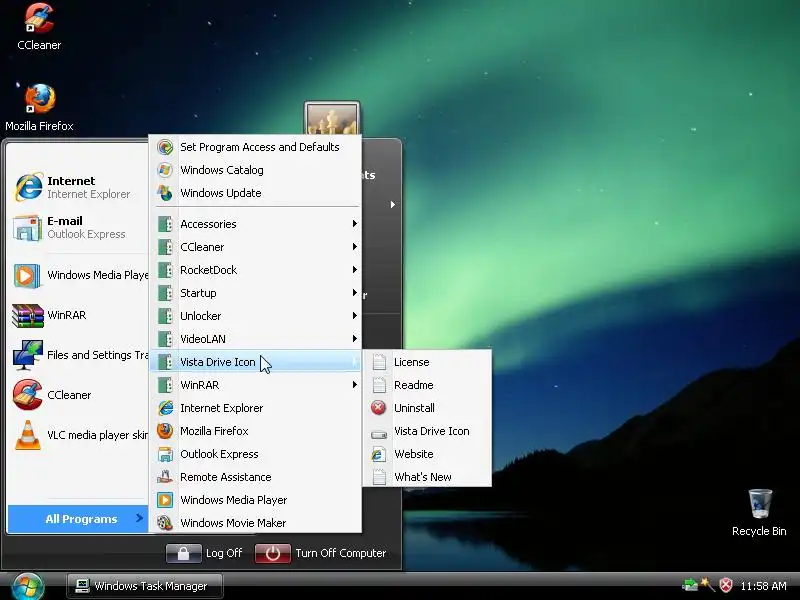Viewport: 800px width, 600px height.
Task: Click the Files and Settings Transfer icon
Action: click(x=28, y=355)
